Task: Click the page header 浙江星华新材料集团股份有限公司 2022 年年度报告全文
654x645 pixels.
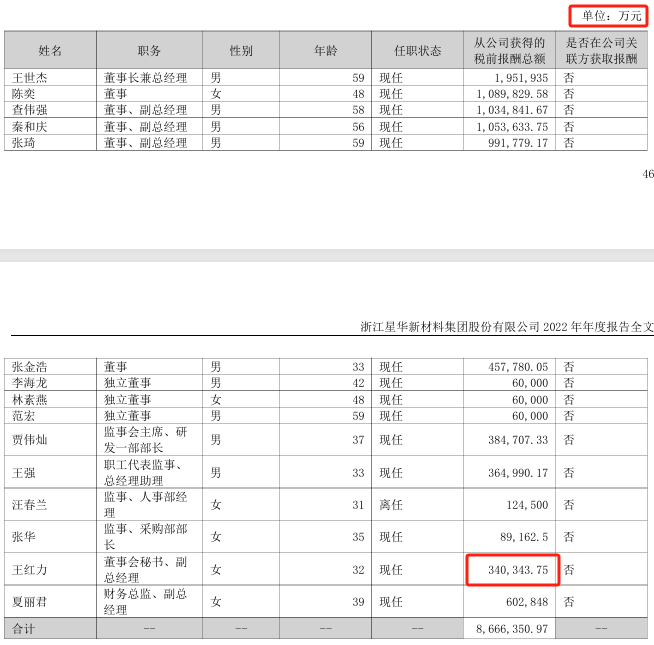Action: pyautogui.click(x=507, y=327)
